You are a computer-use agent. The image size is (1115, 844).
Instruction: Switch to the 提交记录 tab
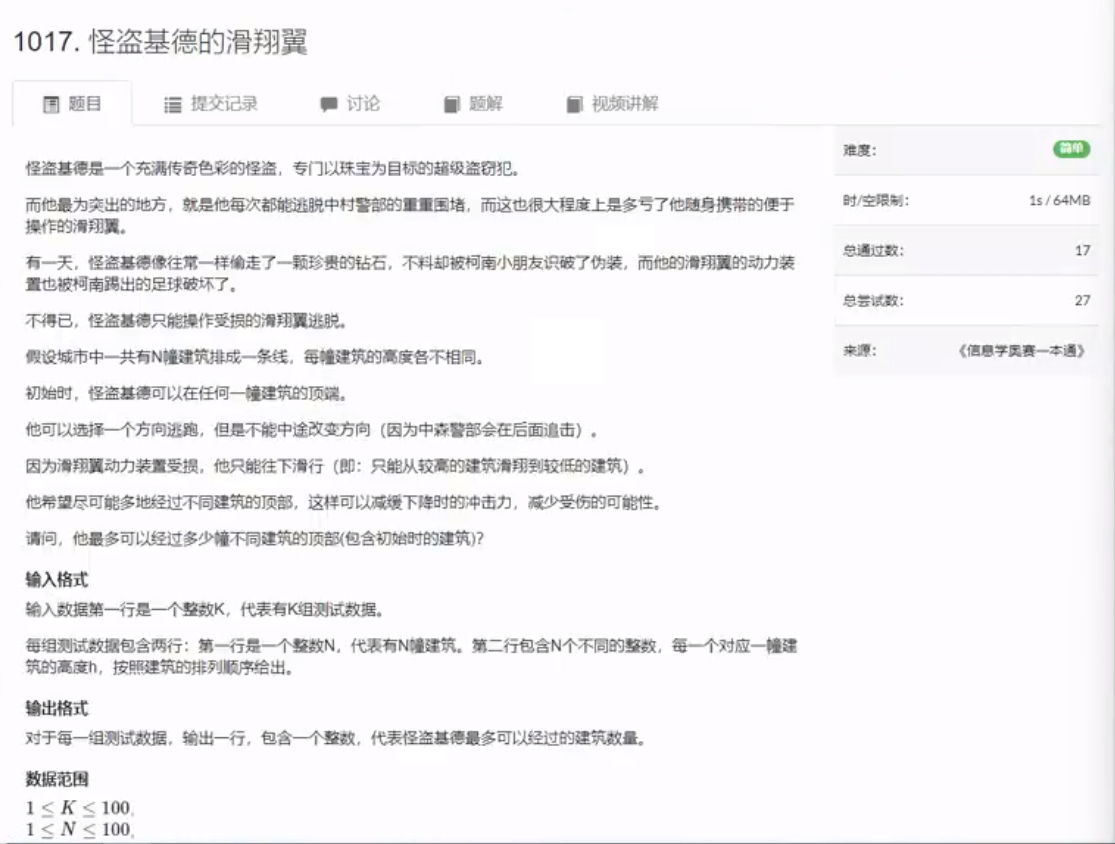tap(210, 104)
